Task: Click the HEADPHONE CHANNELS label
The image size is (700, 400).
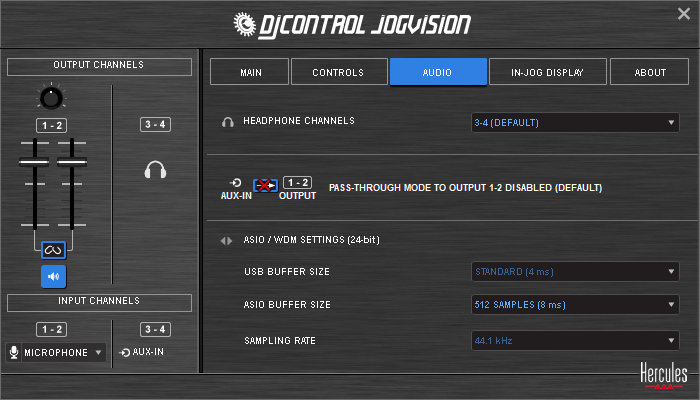Action: coord(299,121)
